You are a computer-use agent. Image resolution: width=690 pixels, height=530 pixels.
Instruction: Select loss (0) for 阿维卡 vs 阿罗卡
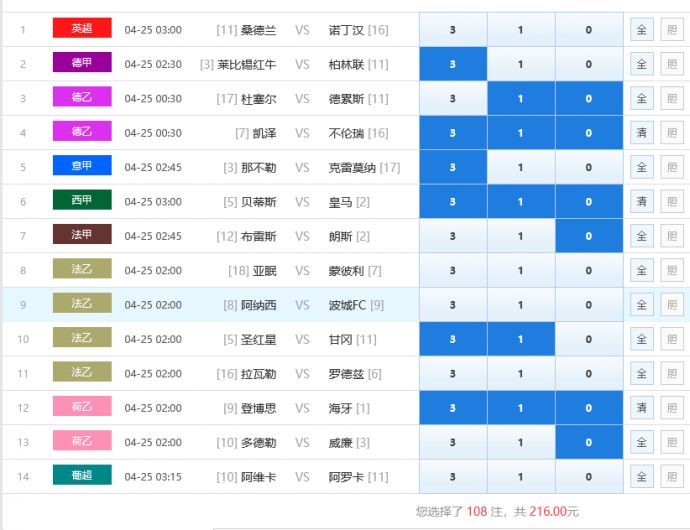point(588,477)
